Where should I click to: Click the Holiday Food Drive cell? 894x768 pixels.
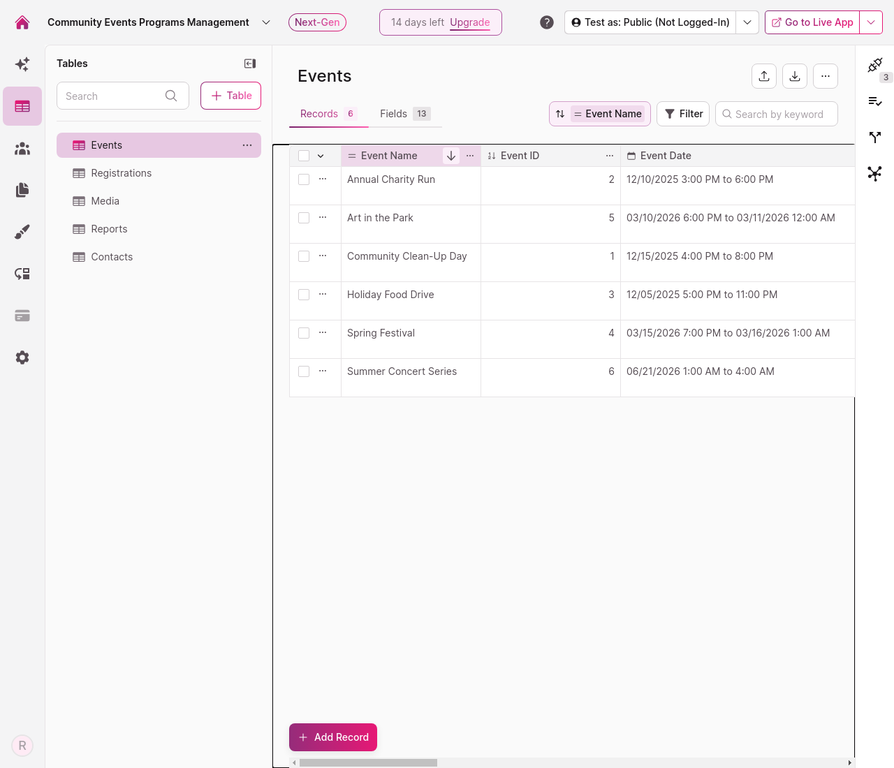(411, 300)
